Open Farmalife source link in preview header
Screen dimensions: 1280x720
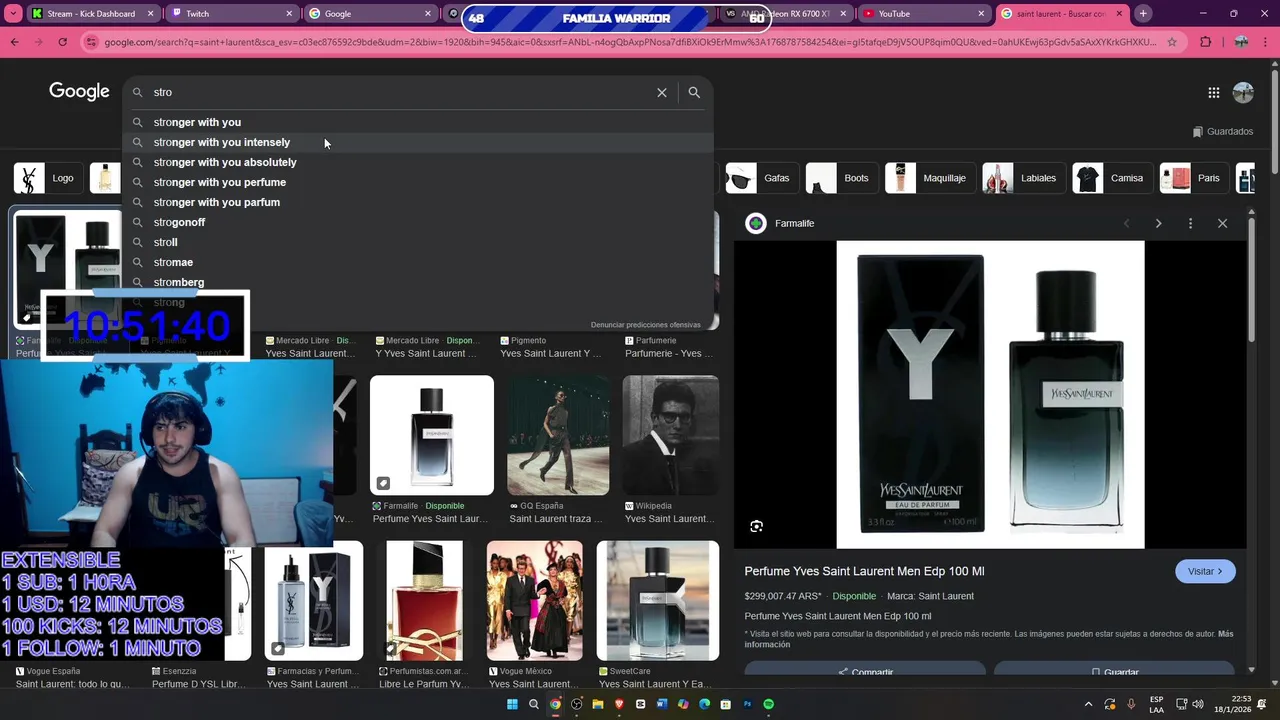tap(781, 223)
